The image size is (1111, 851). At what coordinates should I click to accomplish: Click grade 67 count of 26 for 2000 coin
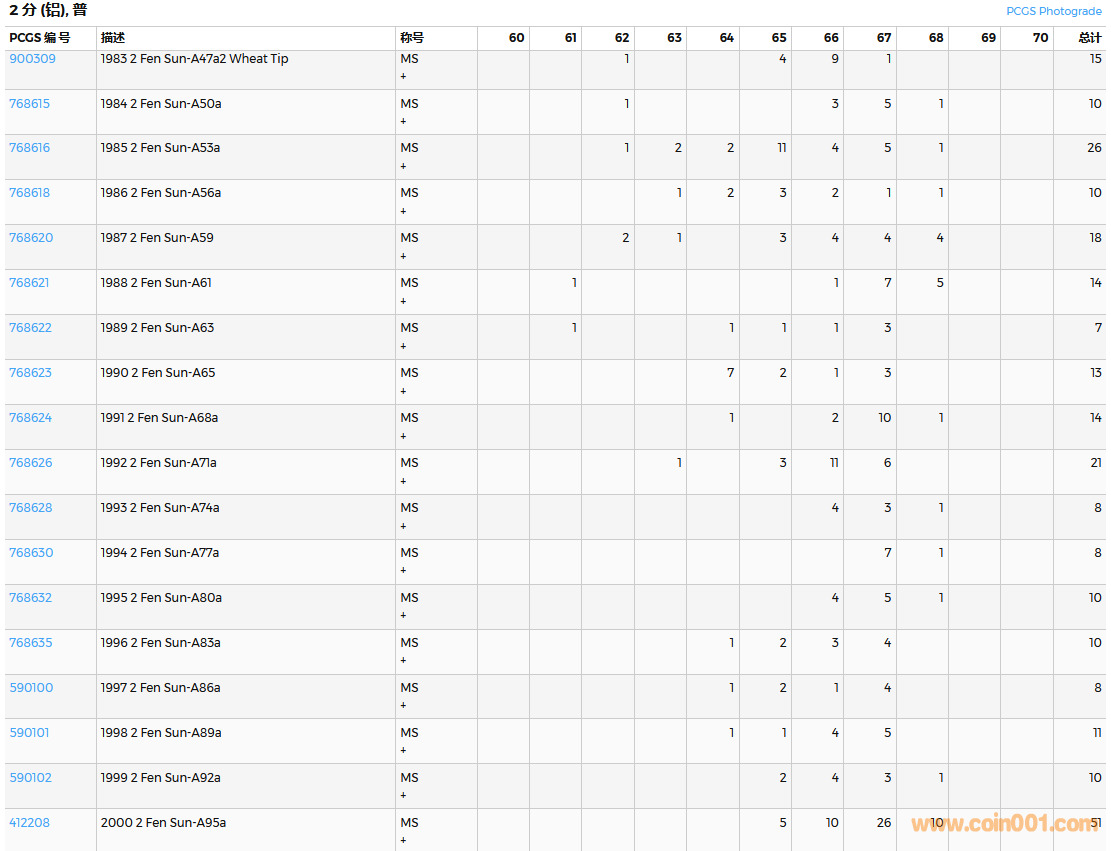[x=883, y=823]
